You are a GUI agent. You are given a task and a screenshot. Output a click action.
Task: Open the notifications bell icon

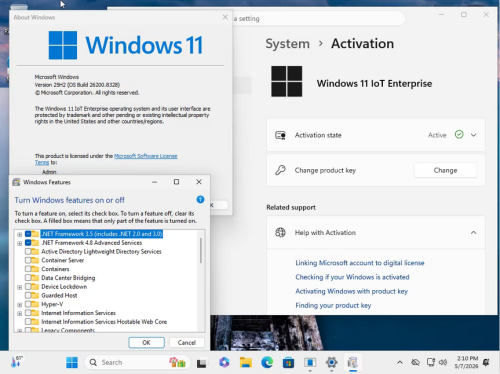486,362
